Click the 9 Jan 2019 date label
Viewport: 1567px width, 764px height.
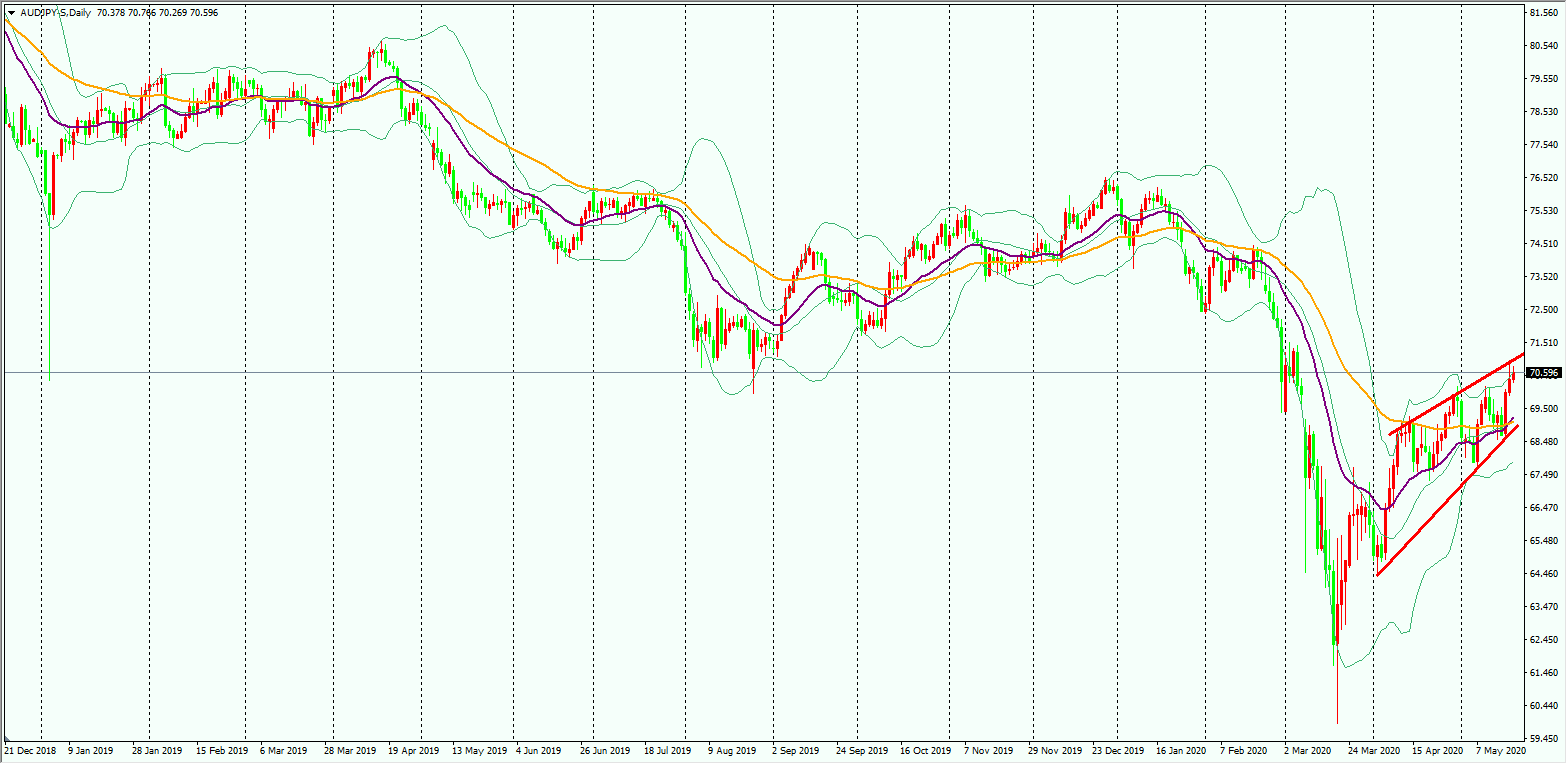click(90, 749)
